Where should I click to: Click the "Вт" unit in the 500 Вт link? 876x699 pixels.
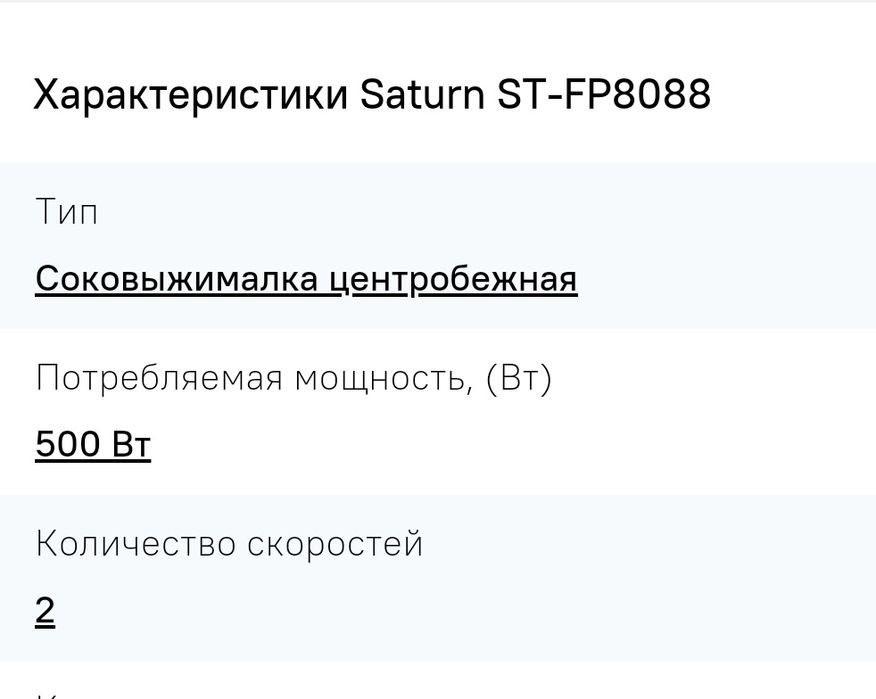(x=131, y=444)
